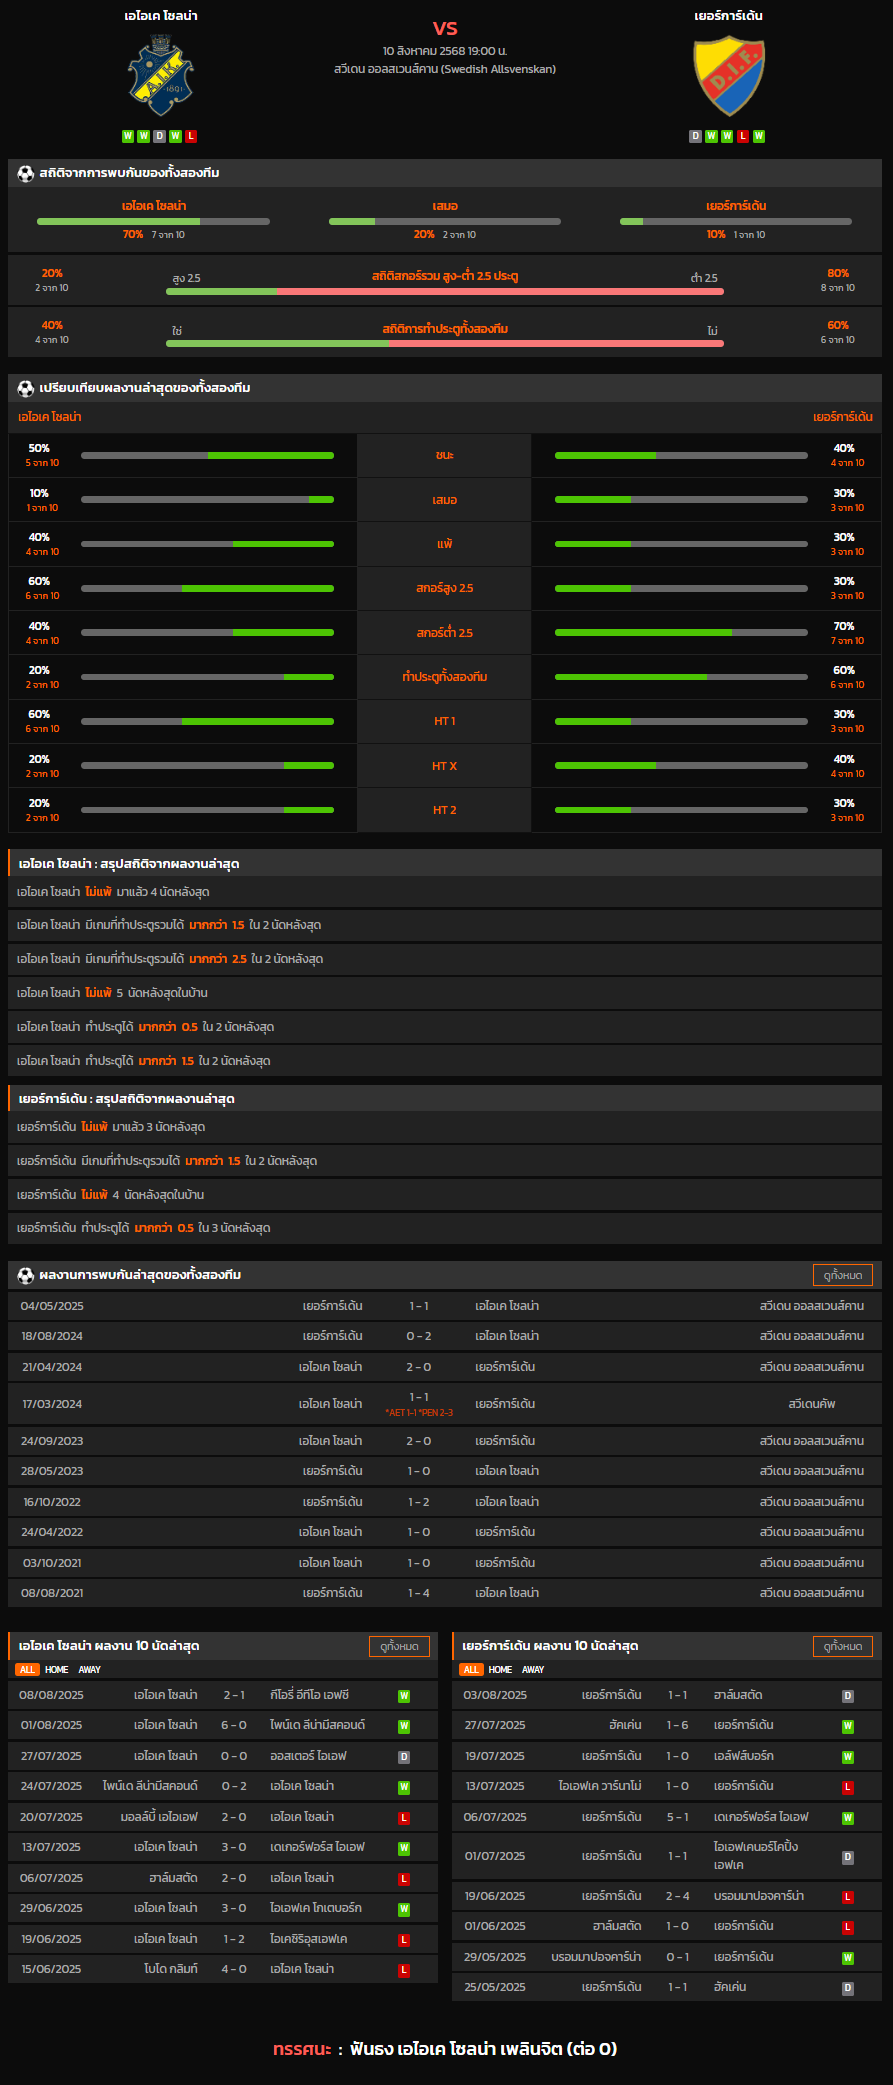The height and width of the screenshot is (2085, 893).
Task: Click the Djurgården 70% under 2.5 comparison bar
Action: [x=681, y=633]
